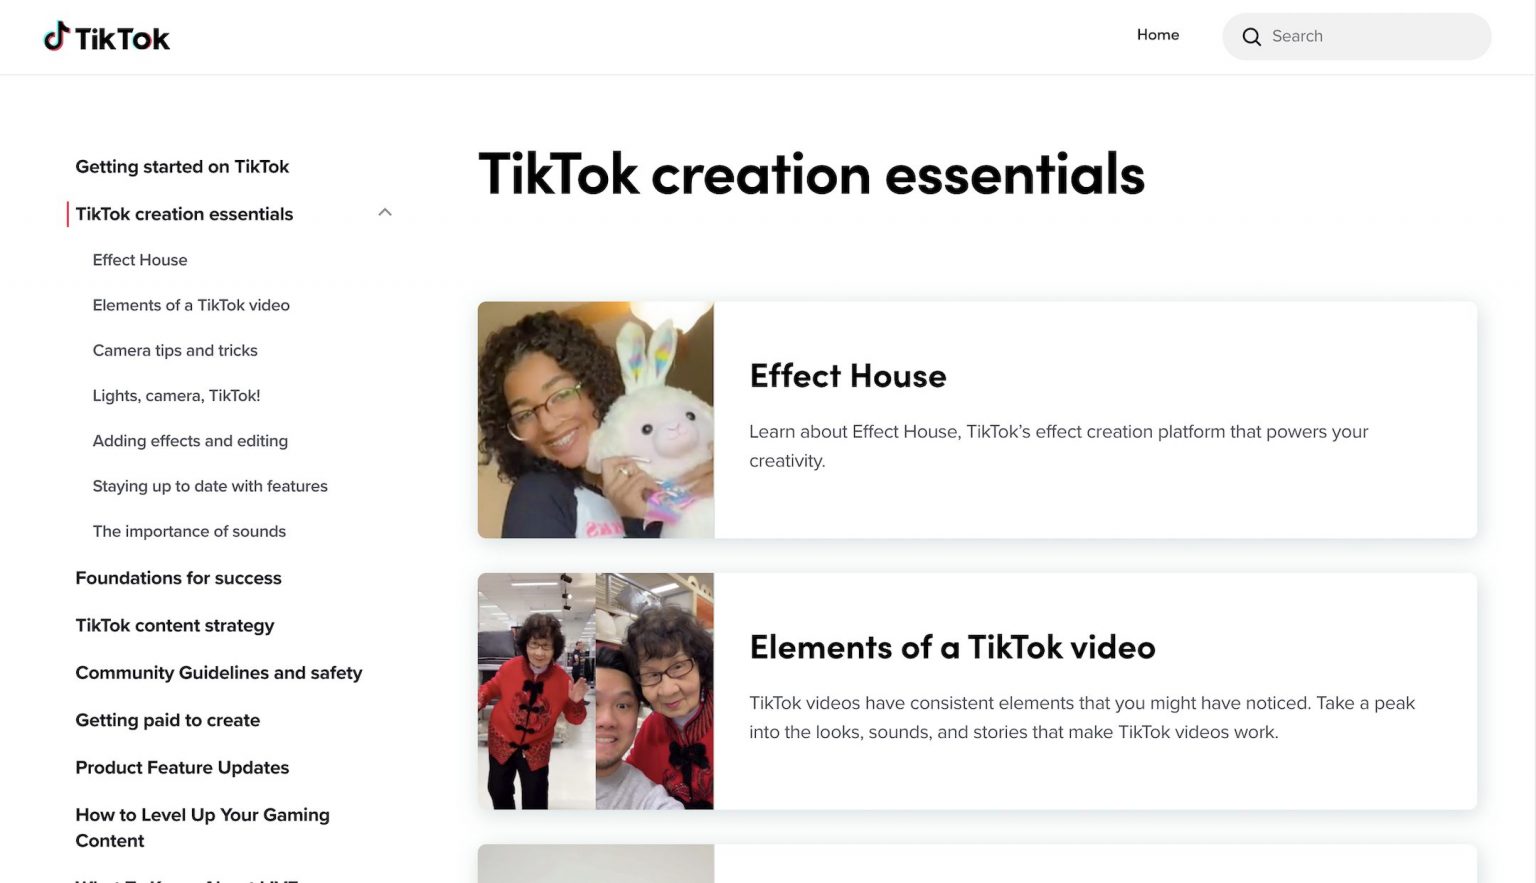The image size is (1536, 883).
Task: Click the TikTok logo
Action: (106, 36)
